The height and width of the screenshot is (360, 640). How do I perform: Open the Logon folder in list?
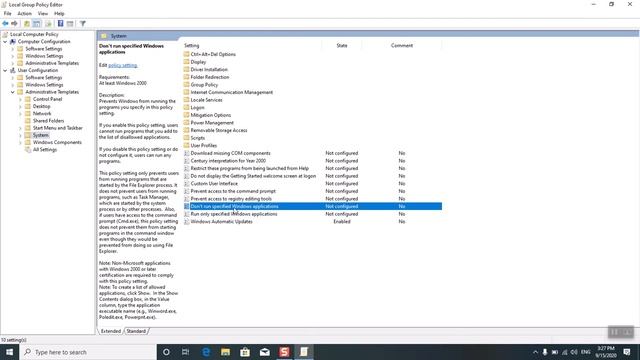tap(198, 108)
